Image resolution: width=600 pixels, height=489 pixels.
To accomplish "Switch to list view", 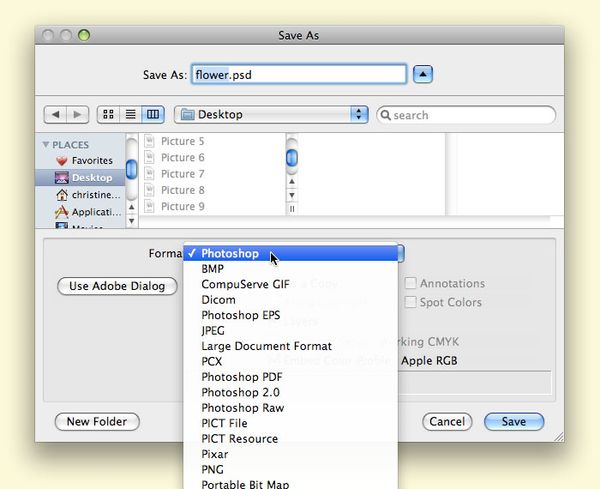I will (x=130, y=115).
